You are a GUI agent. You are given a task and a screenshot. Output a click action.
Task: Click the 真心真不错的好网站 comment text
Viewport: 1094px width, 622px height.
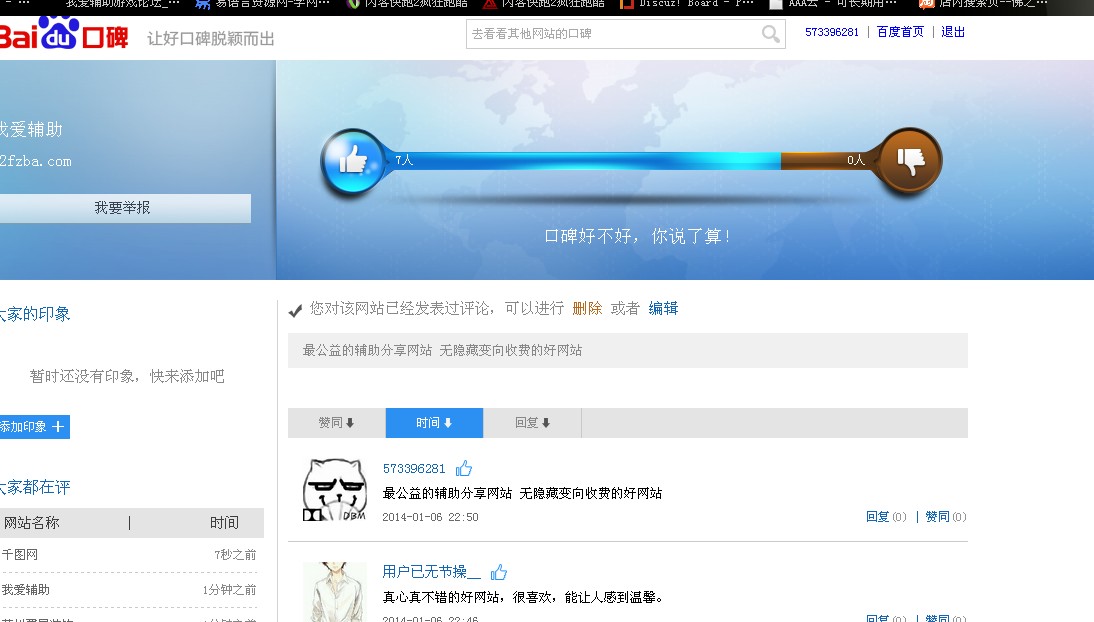(x=523, y=598)
